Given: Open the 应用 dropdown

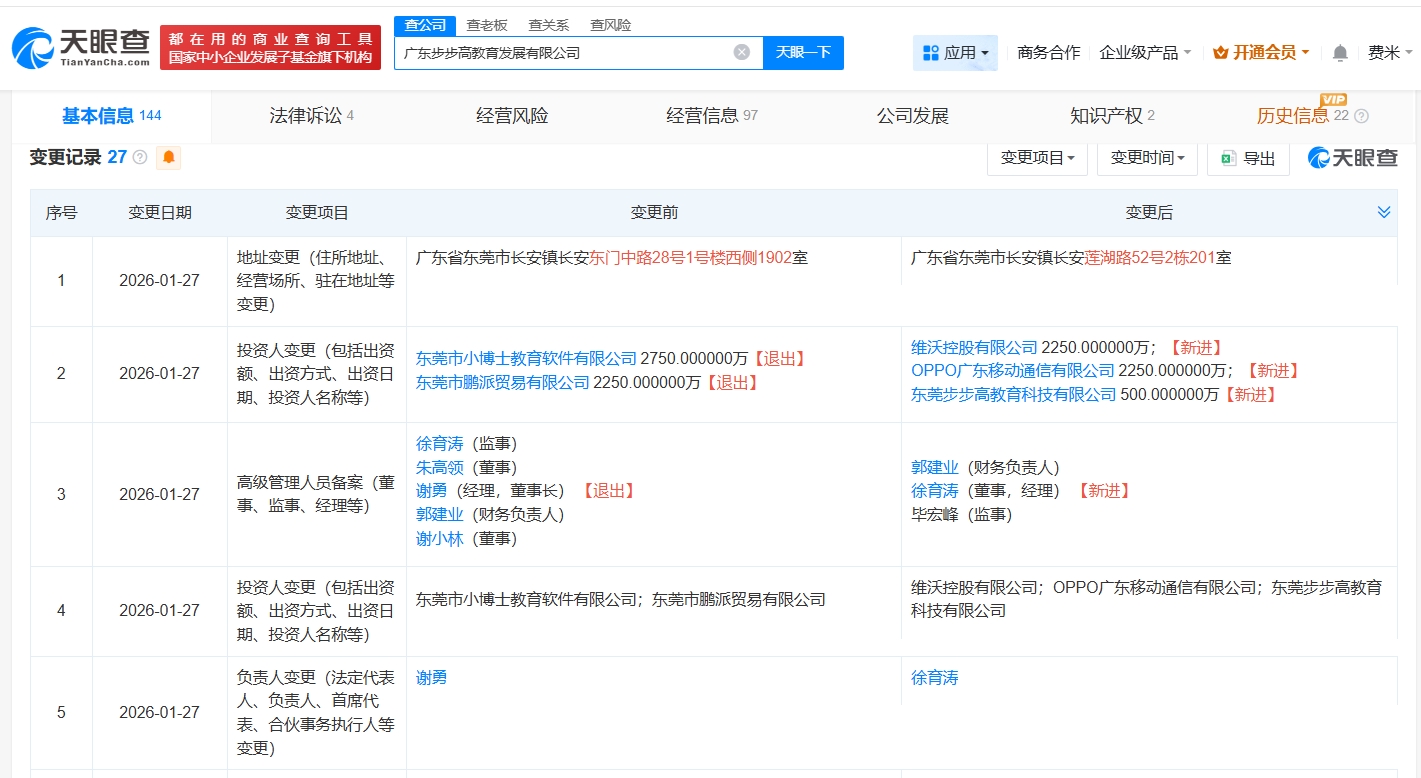Looking at the screenshot, I should (955, 53).
